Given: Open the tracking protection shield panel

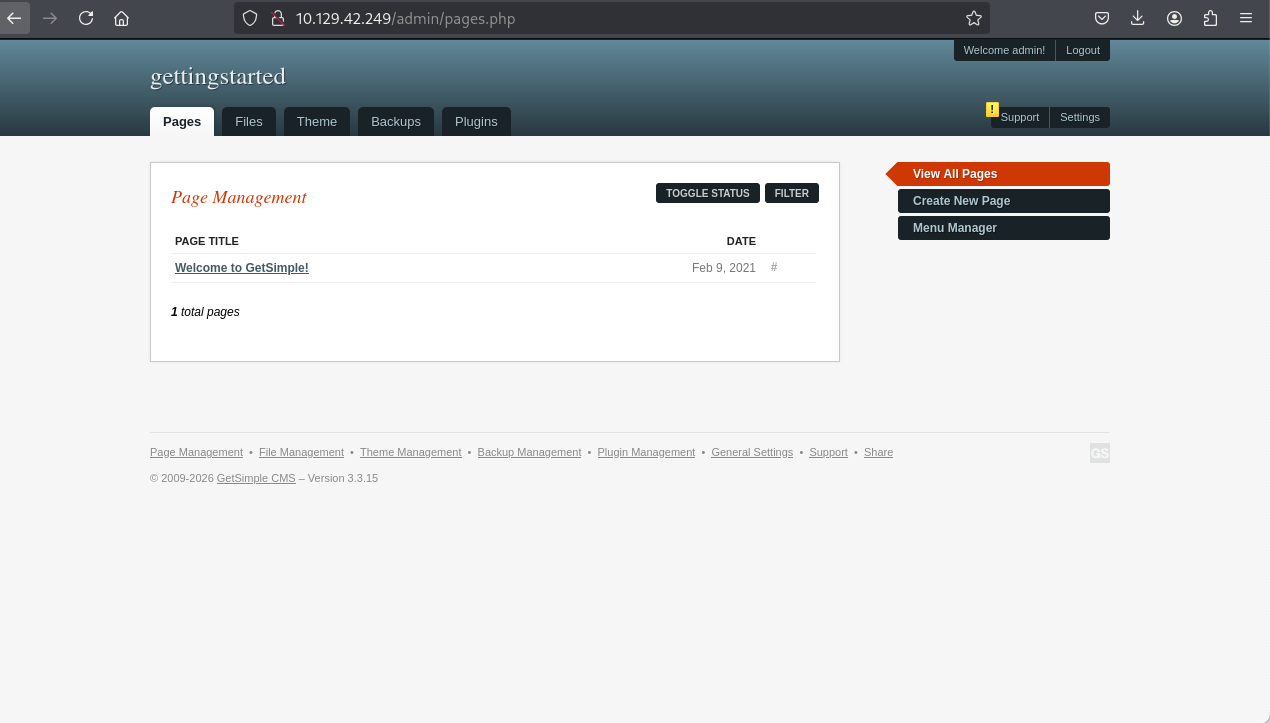Looking at the screenshot, I should tap(249, 18).
